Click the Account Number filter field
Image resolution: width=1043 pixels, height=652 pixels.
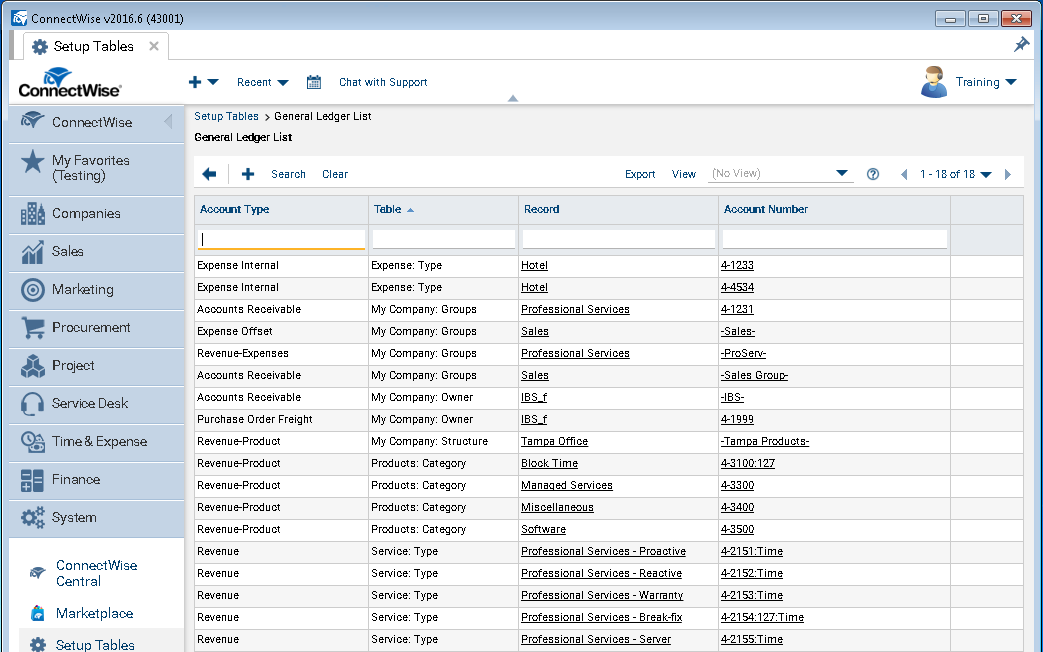[x=834, y=240]
